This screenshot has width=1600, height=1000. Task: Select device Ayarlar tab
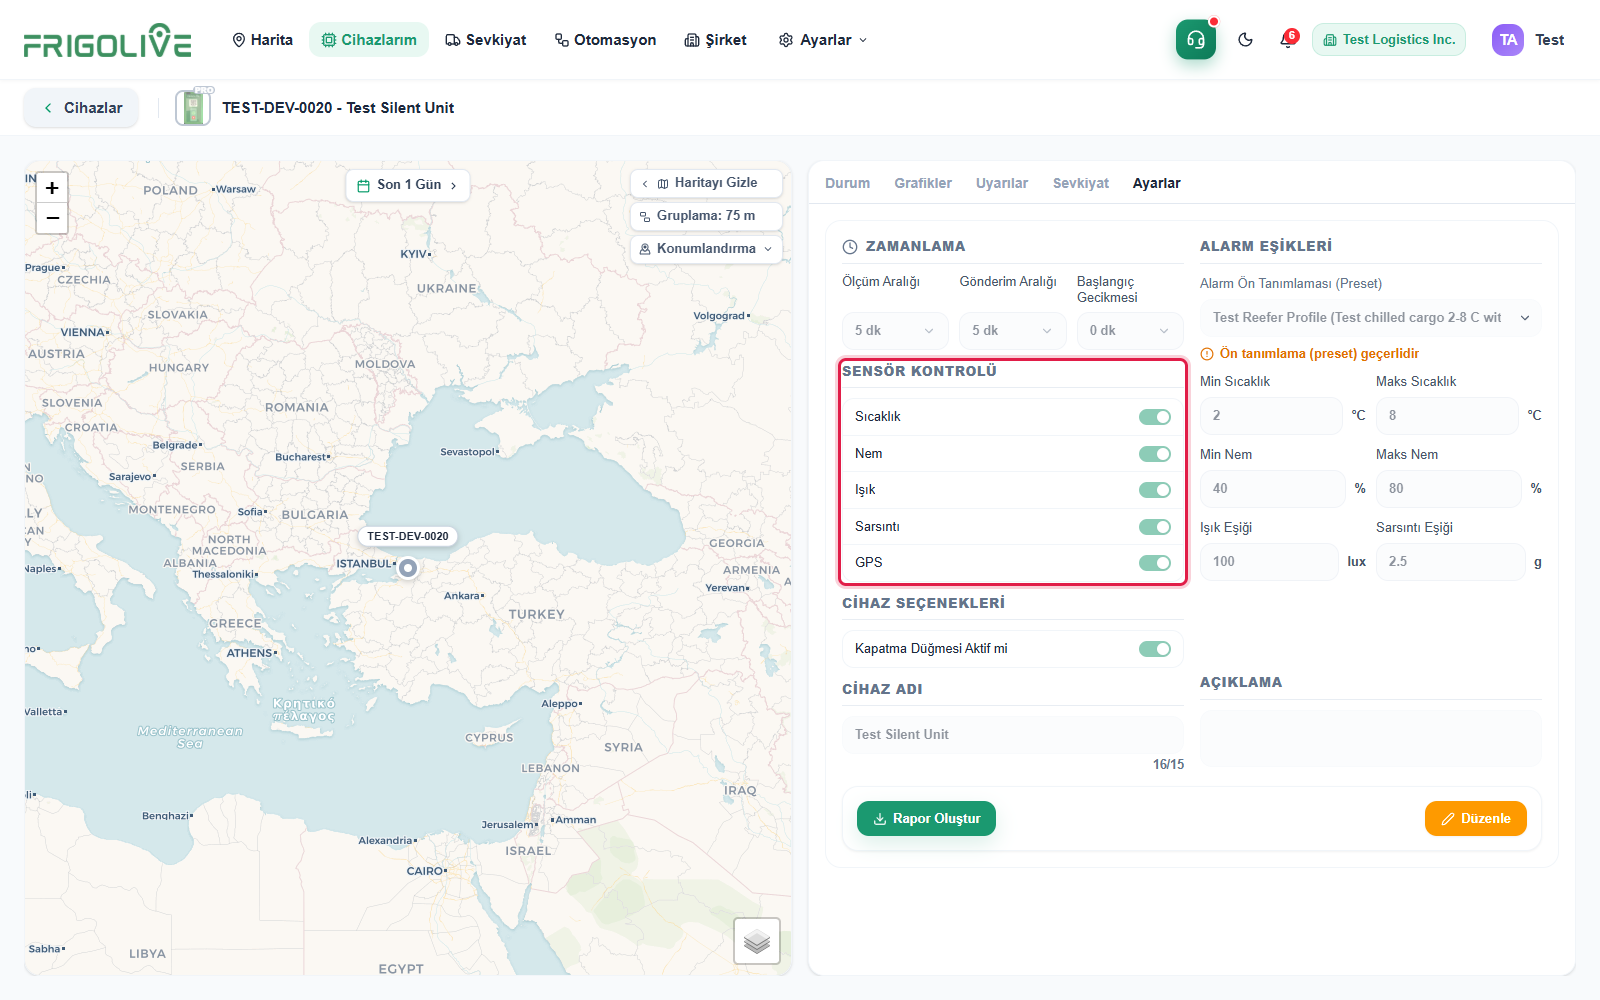(x=1156, y=183)
